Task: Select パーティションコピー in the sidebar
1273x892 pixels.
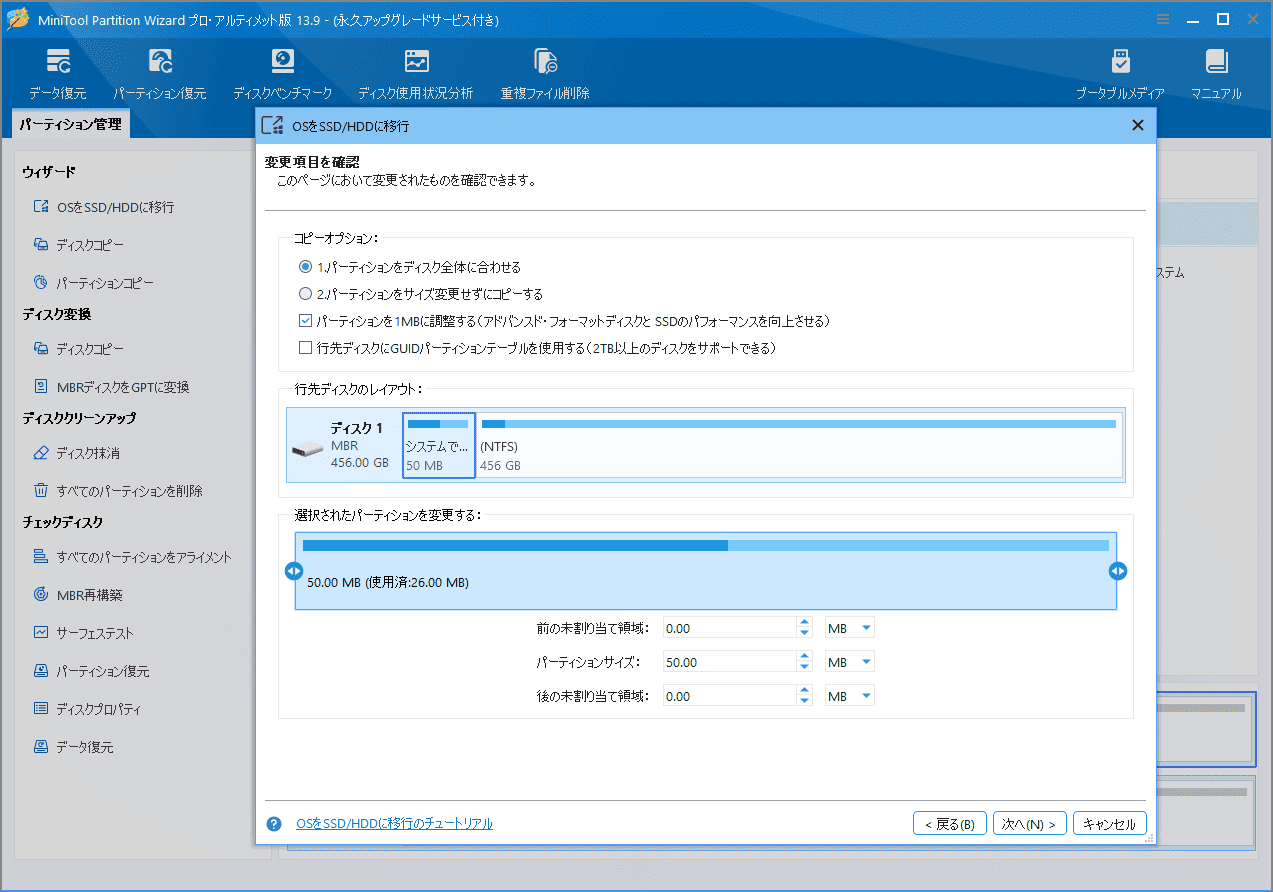Action: tap(94, 283)
